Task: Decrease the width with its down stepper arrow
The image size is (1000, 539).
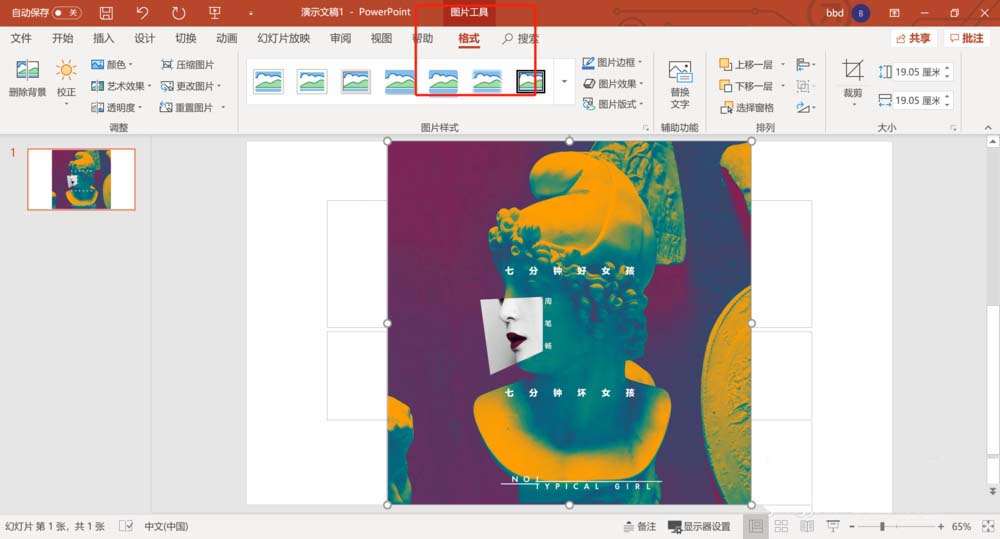Action: click(x=947, y=104)
